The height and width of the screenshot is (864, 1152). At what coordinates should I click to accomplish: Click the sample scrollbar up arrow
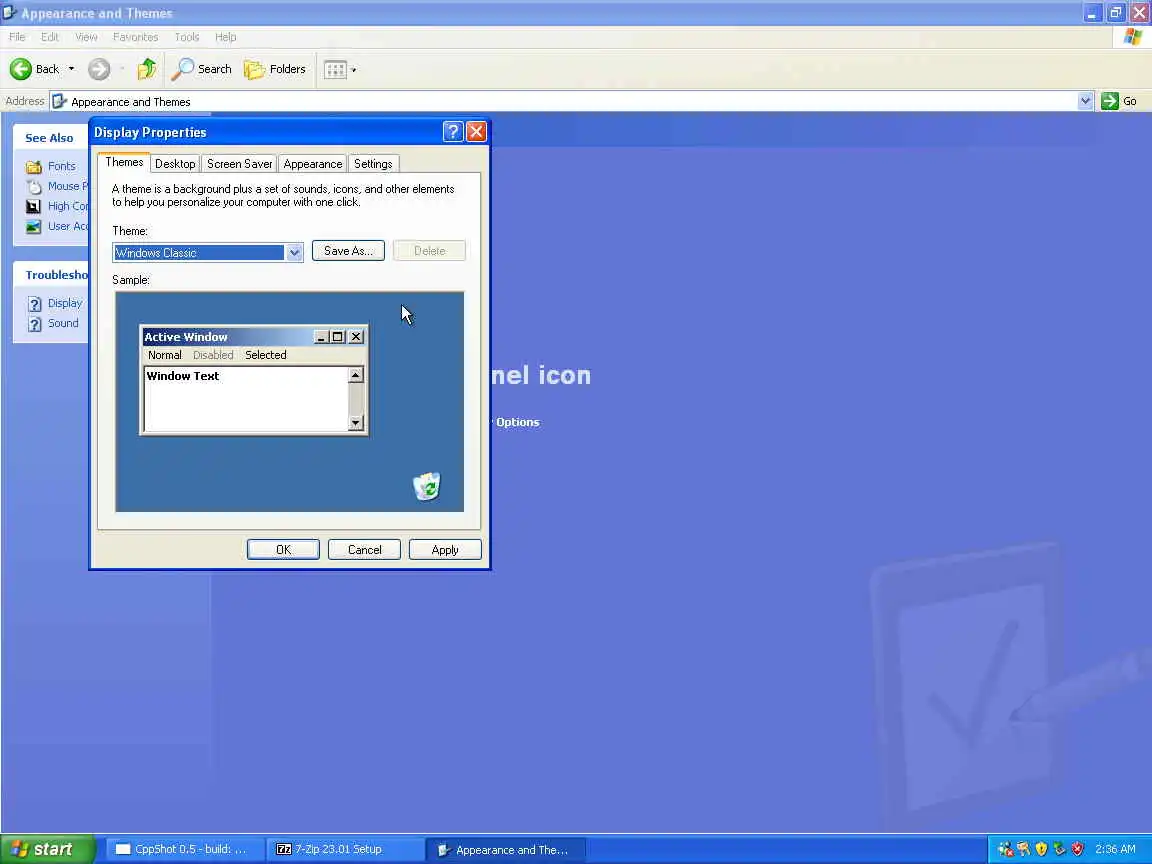pyautogui.click(x=356, y=375)
